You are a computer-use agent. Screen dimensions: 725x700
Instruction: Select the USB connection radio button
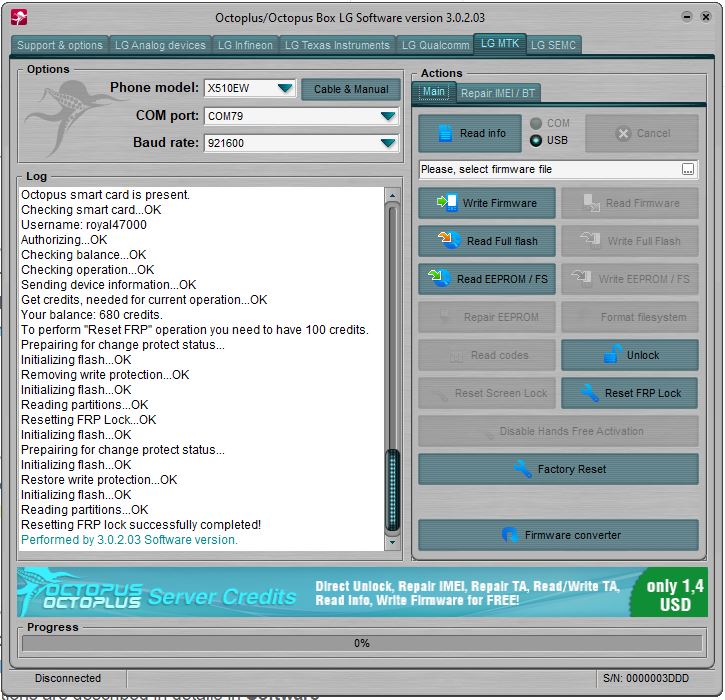tap(536, 141)
